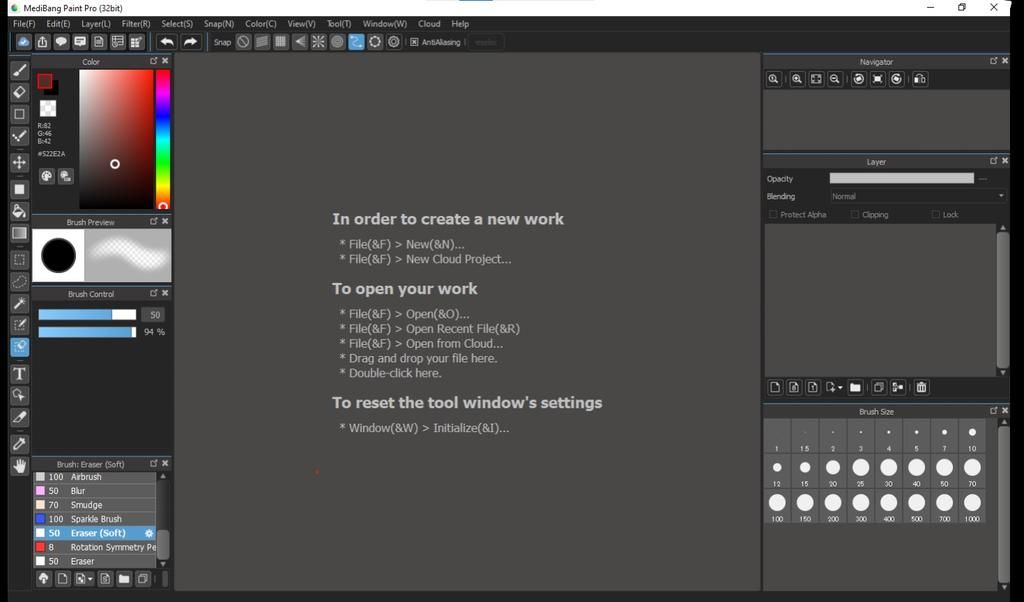Select the Bucket fill tool

[20, 211]
